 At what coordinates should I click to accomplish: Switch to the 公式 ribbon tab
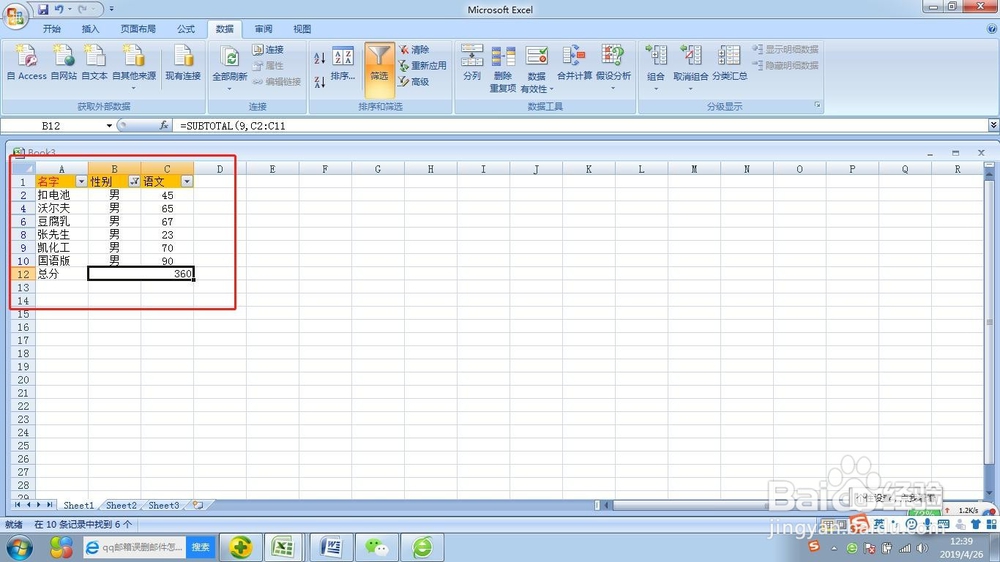pos(186,29)
